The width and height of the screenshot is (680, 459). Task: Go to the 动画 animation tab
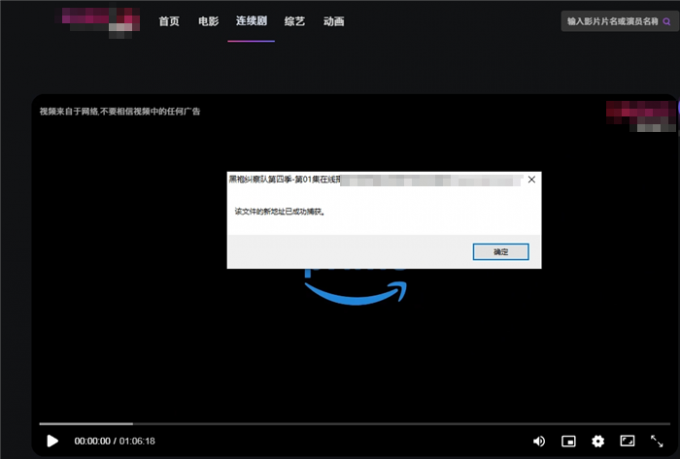point(334,21)
